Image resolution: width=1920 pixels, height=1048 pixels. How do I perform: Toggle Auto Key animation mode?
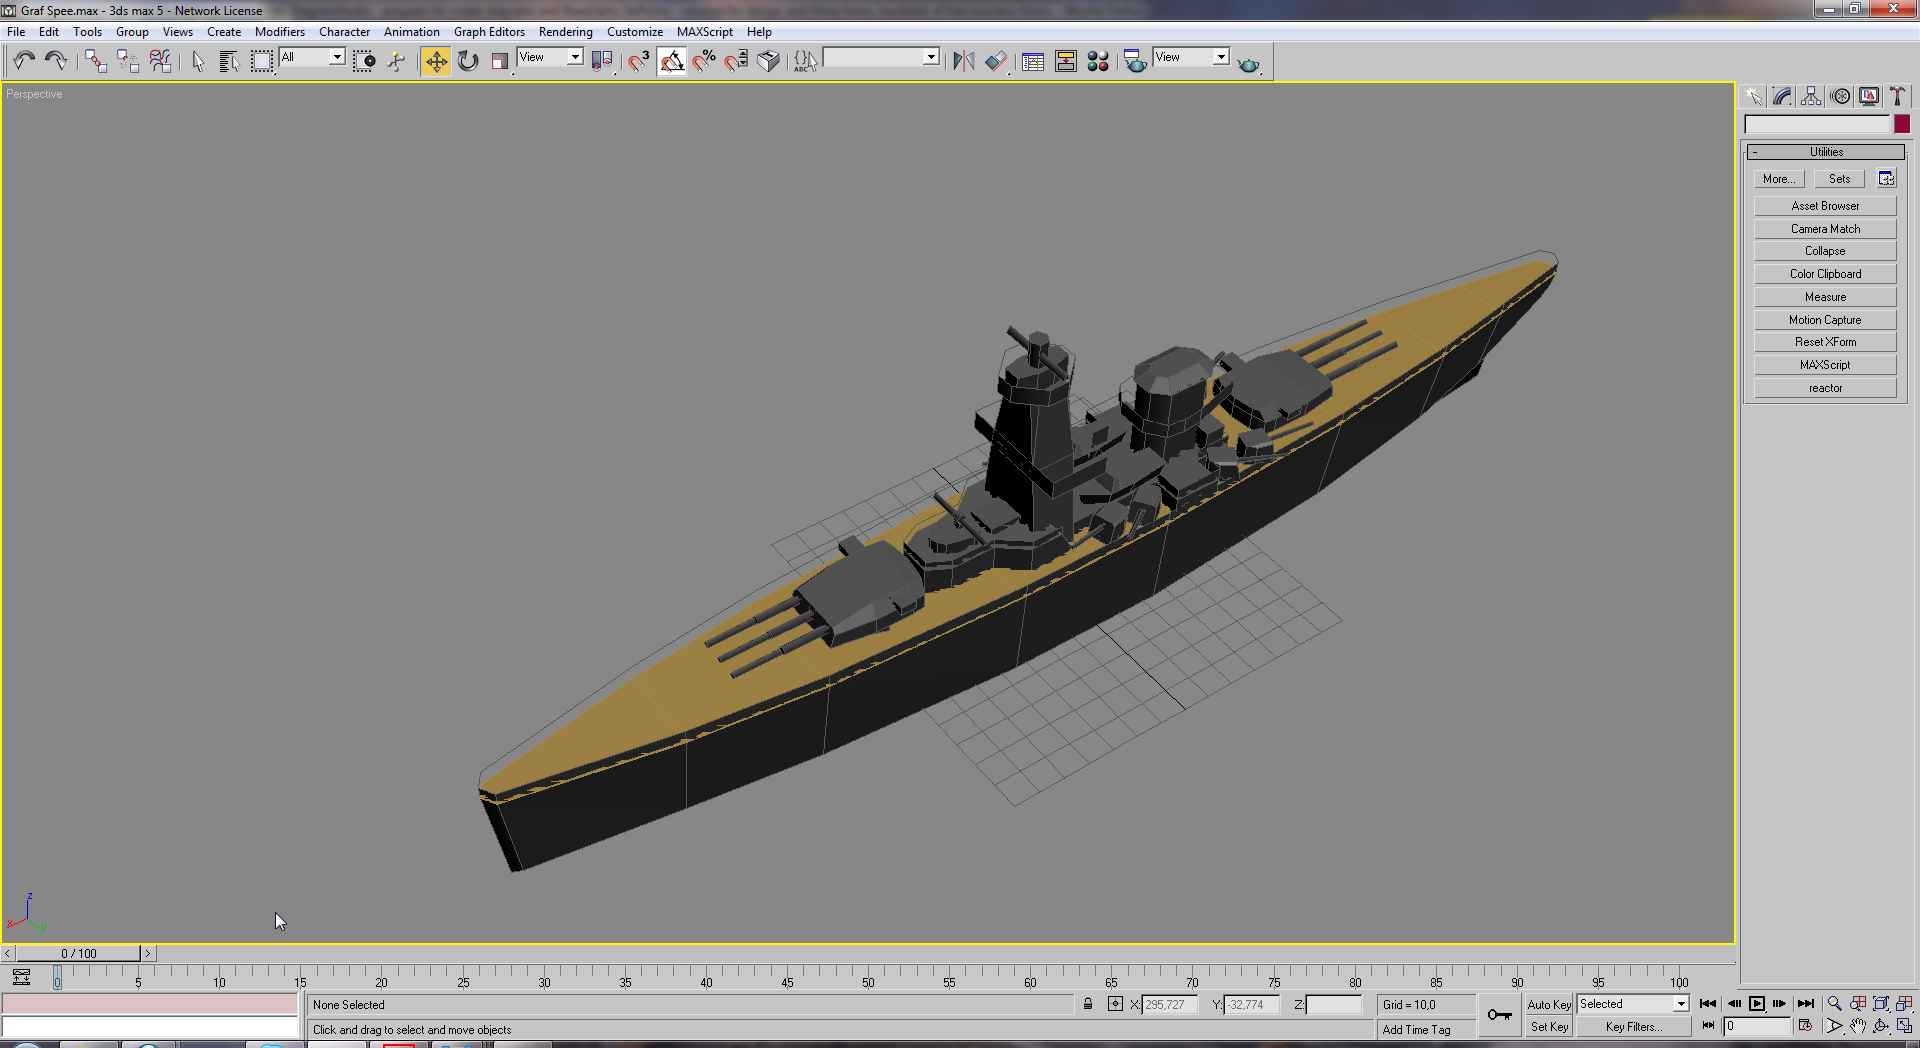tap(1549, 1004)
